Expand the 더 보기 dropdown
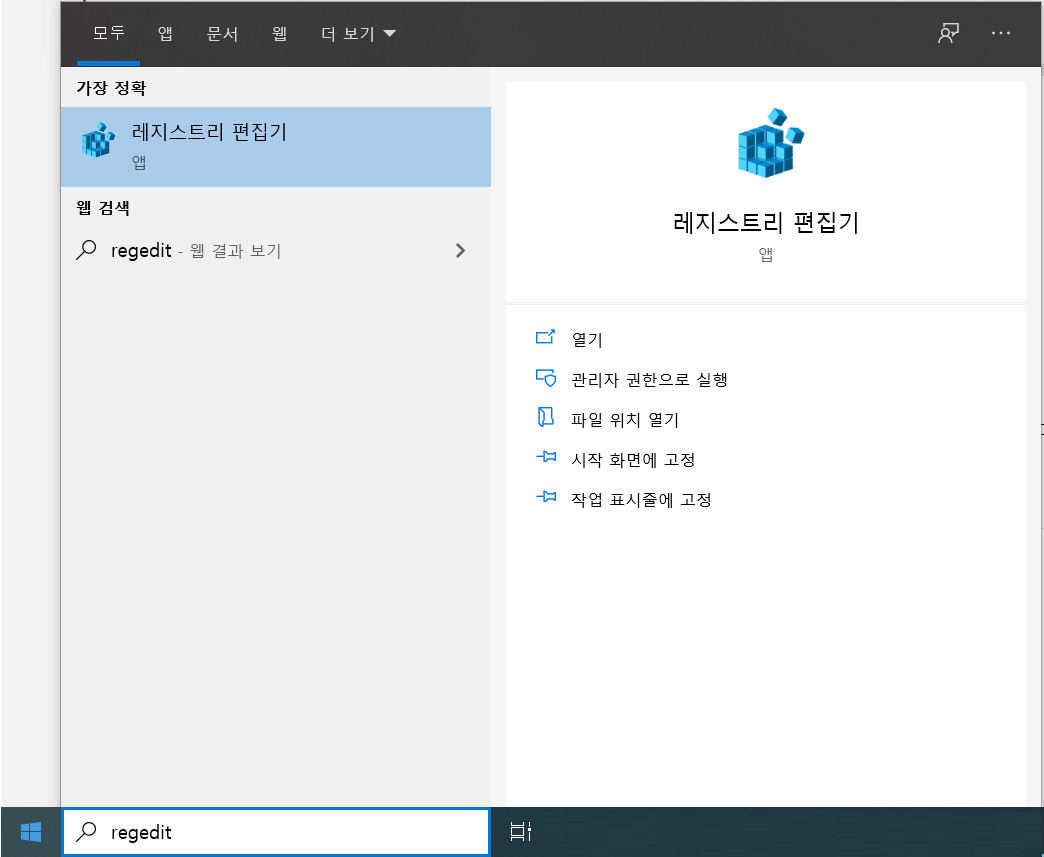This screenshot has width=1044, height=857. [358, 34]
